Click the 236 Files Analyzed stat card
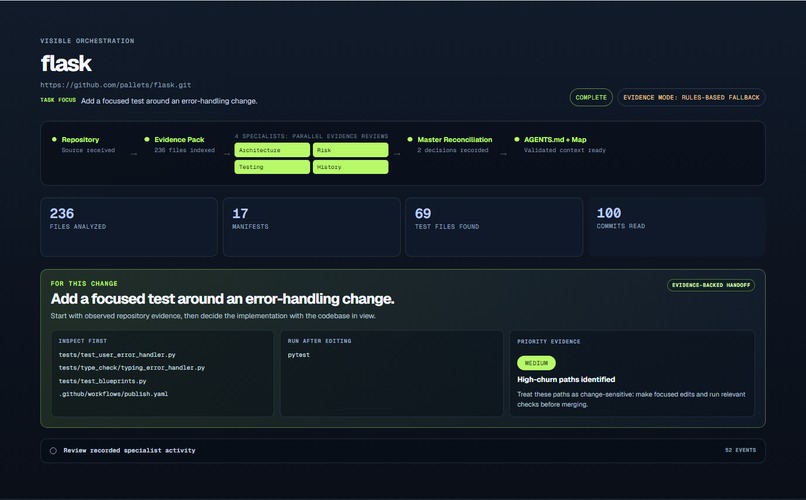 click(x=129, y=227)
